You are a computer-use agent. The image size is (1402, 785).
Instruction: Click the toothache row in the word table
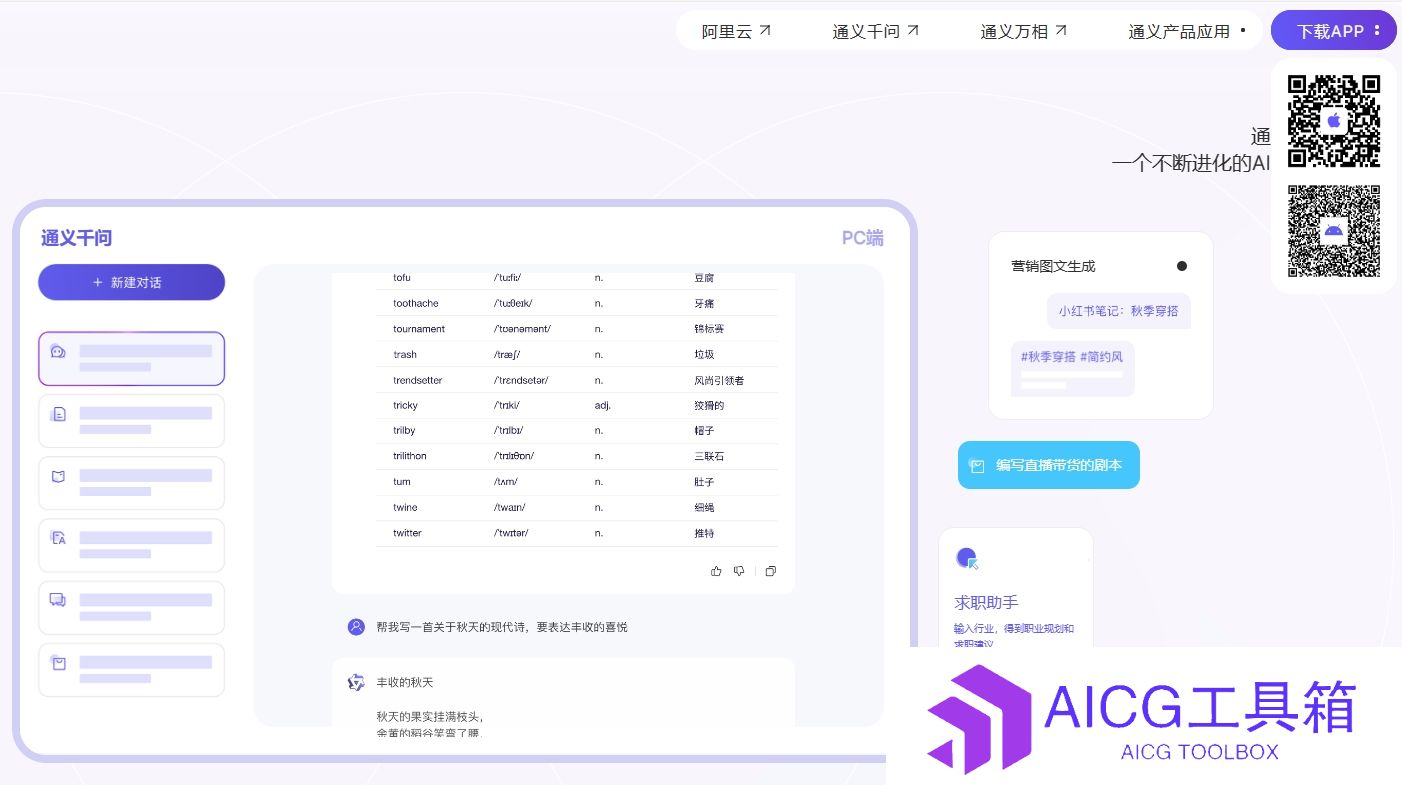coord(577,303)
